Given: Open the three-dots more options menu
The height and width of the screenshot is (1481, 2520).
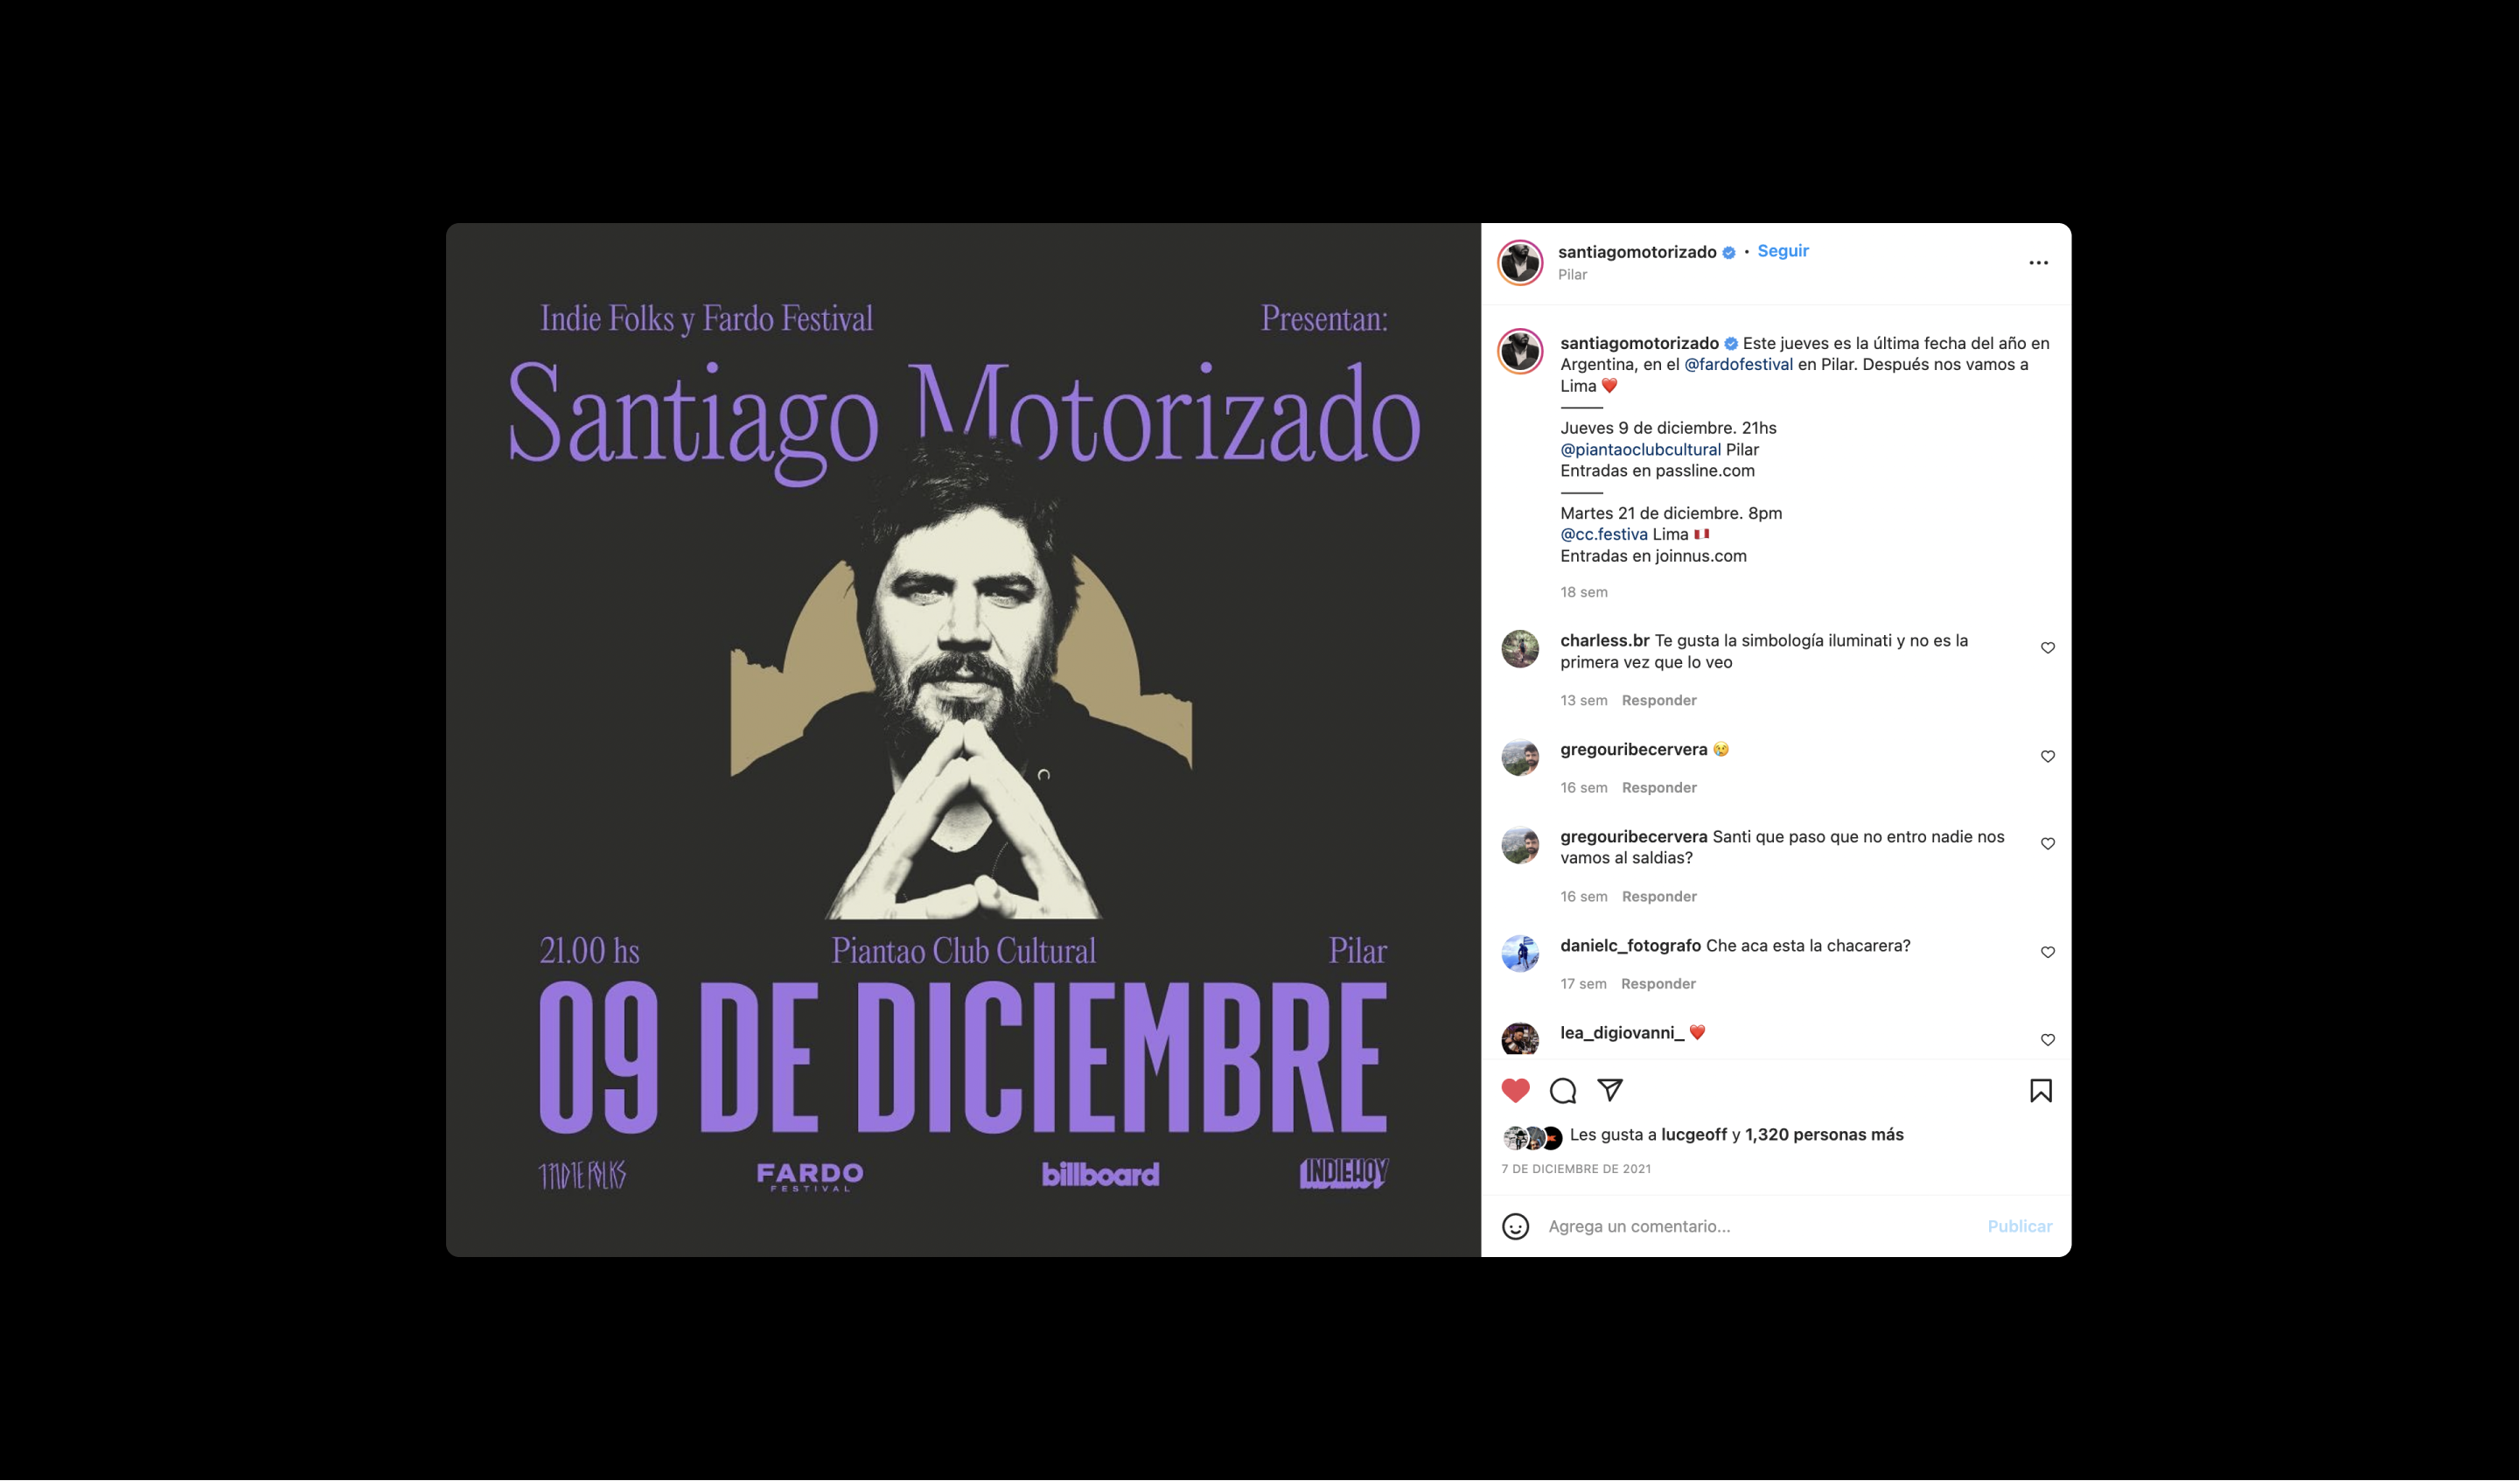Looking at the screenshot, I should click(2038, 263).
